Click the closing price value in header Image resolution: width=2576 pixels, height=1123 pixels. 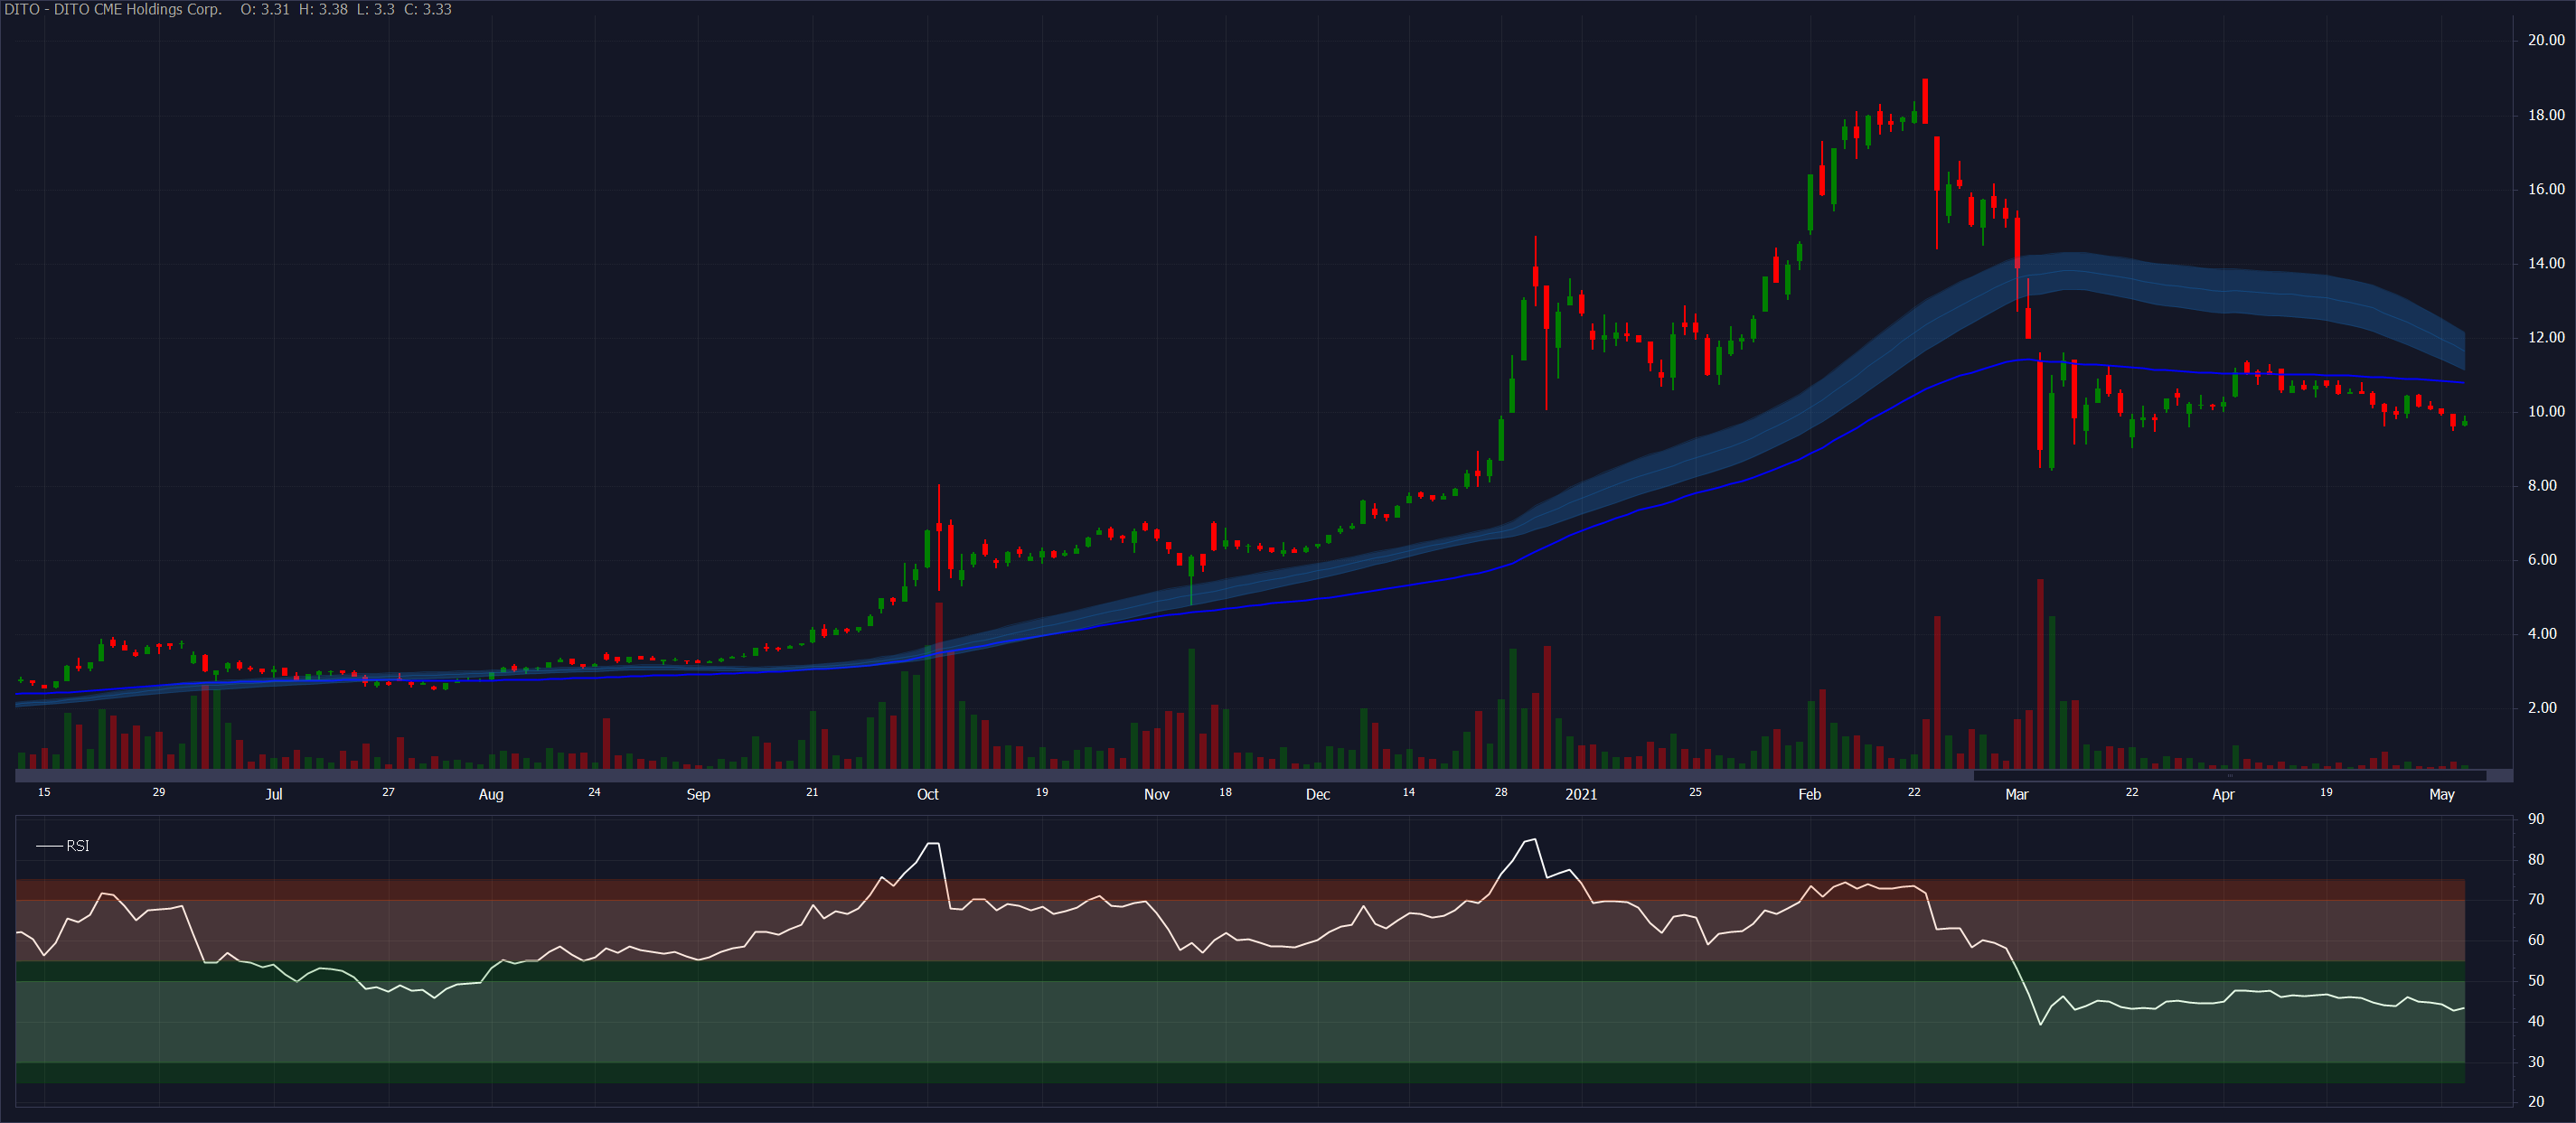[437, 9]
